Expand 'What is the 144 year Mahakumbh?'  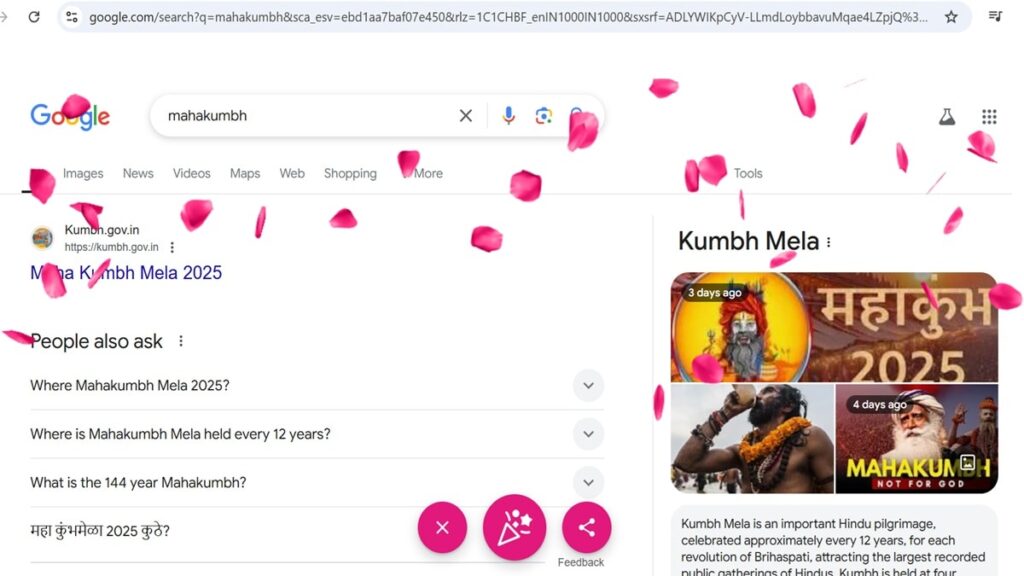(x=317, y=482)
